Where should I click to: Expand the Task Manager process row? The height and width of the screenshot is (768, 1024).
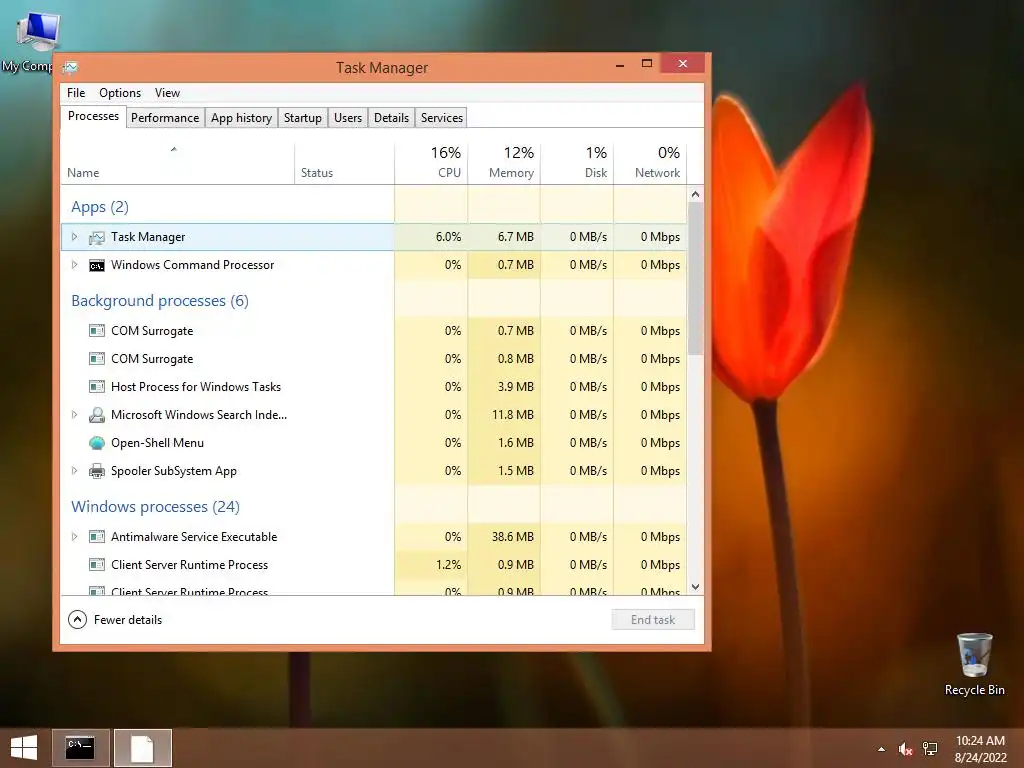click(x=74, y=237)
